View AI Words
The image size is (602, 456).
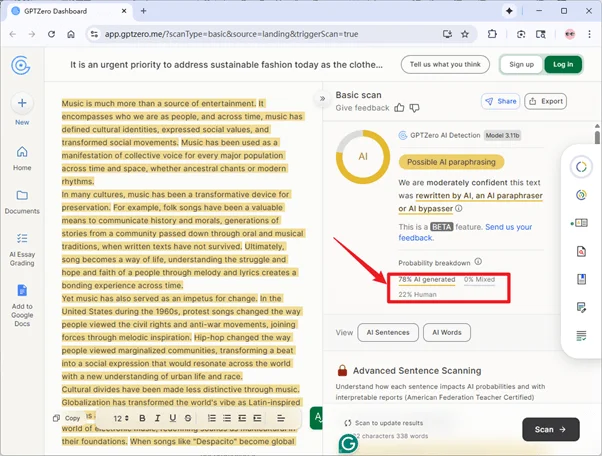pos(447,332)
